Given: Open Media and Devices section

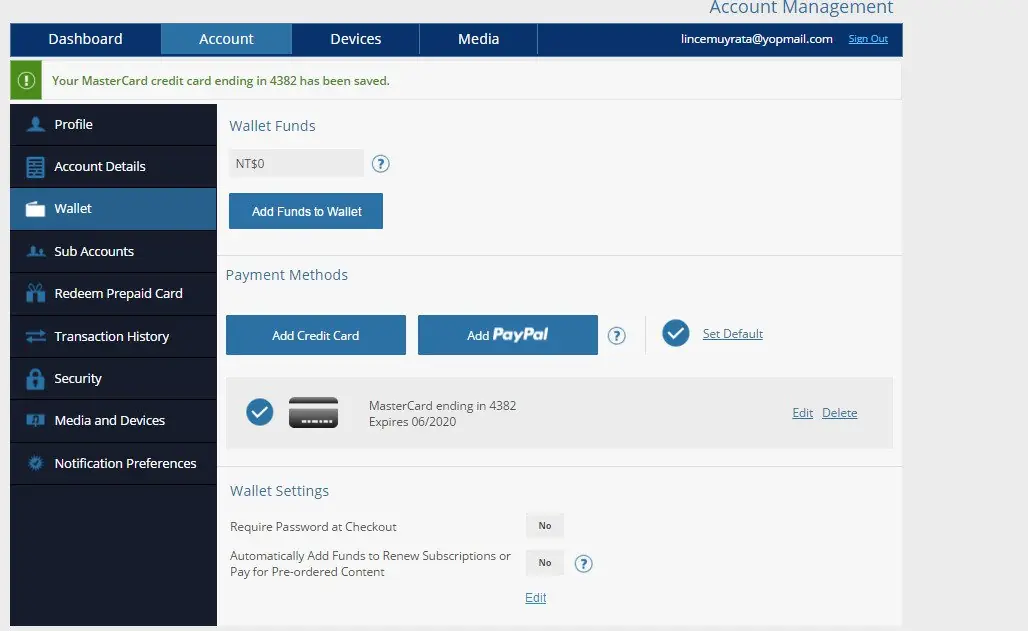Looking at the screenshot, I should pyautogui.click(x=113, y=420).
